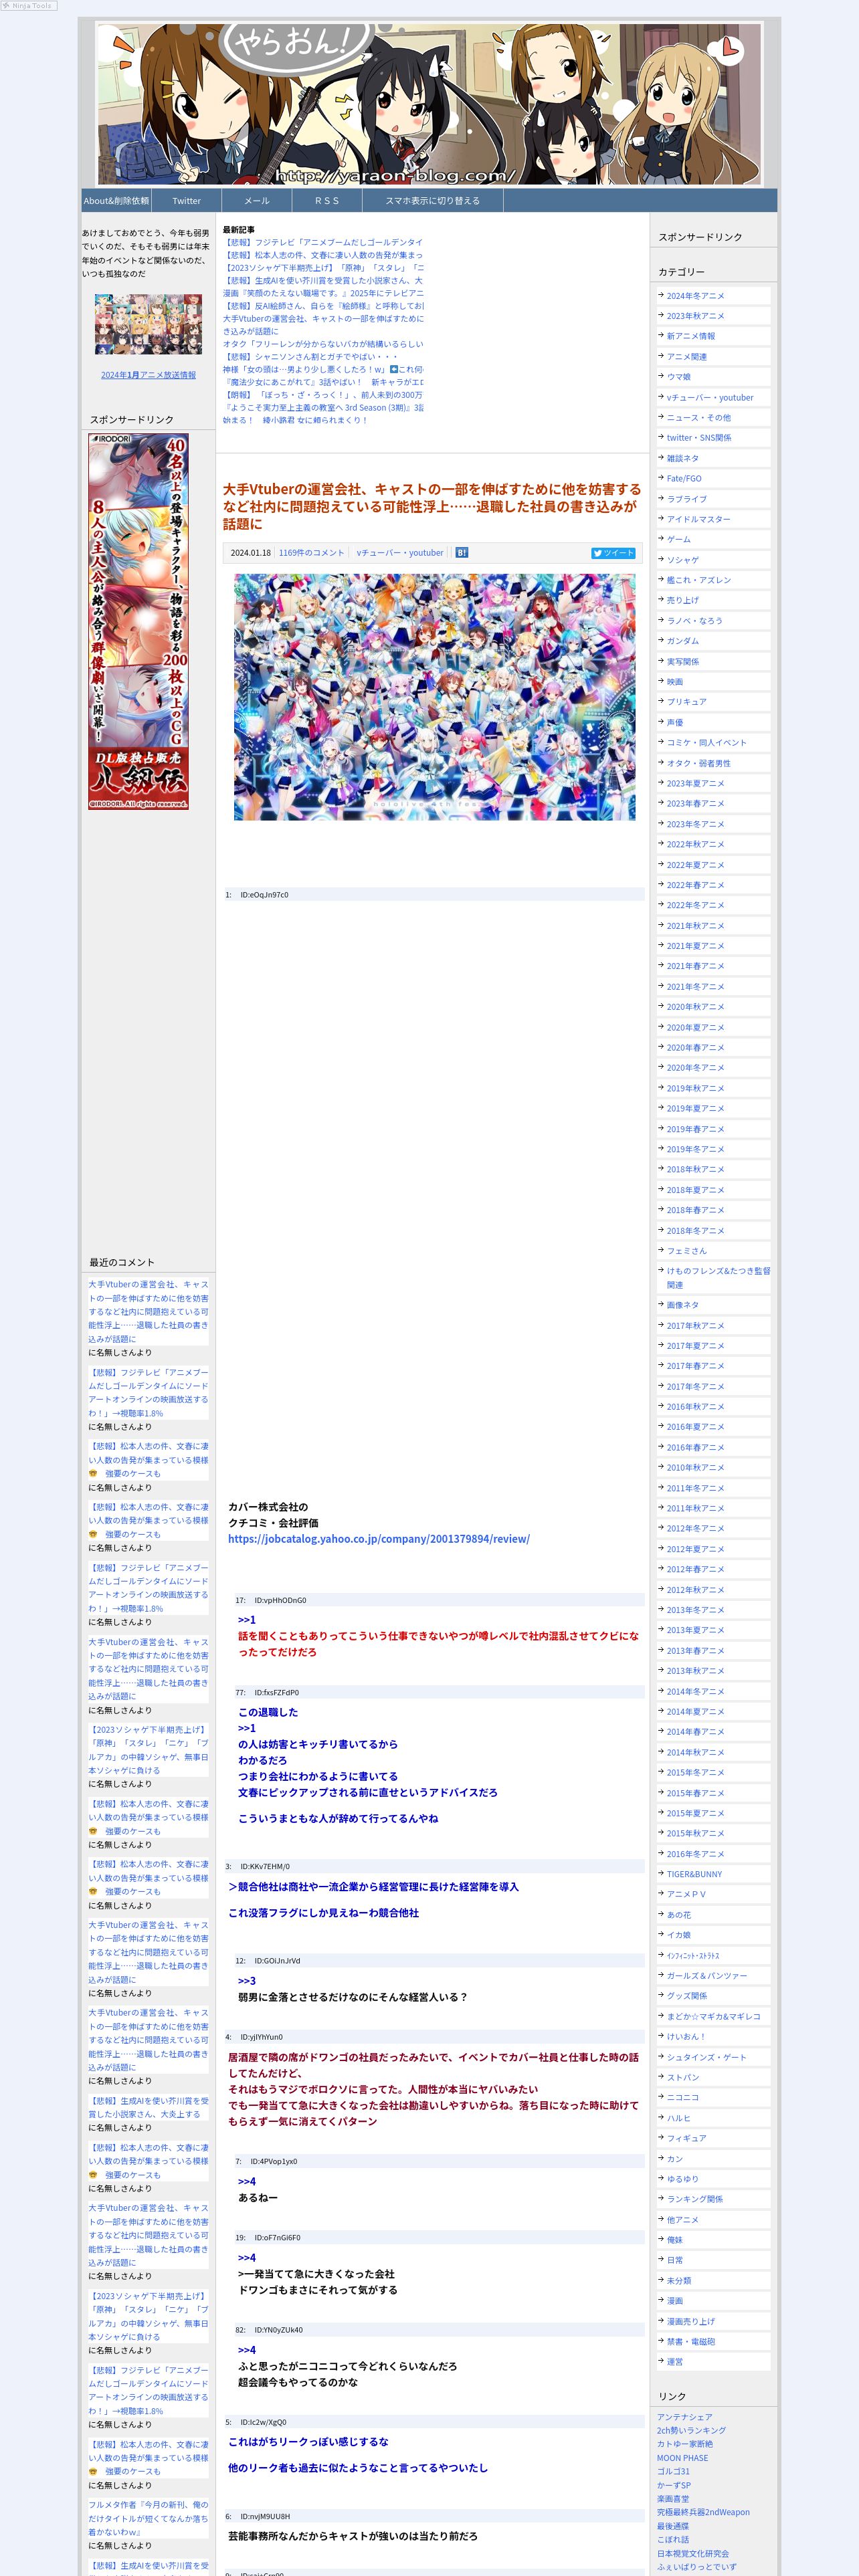Select category けものフレンズ&たつき監督関連

pyautogui.click(x=718, y=1278)
